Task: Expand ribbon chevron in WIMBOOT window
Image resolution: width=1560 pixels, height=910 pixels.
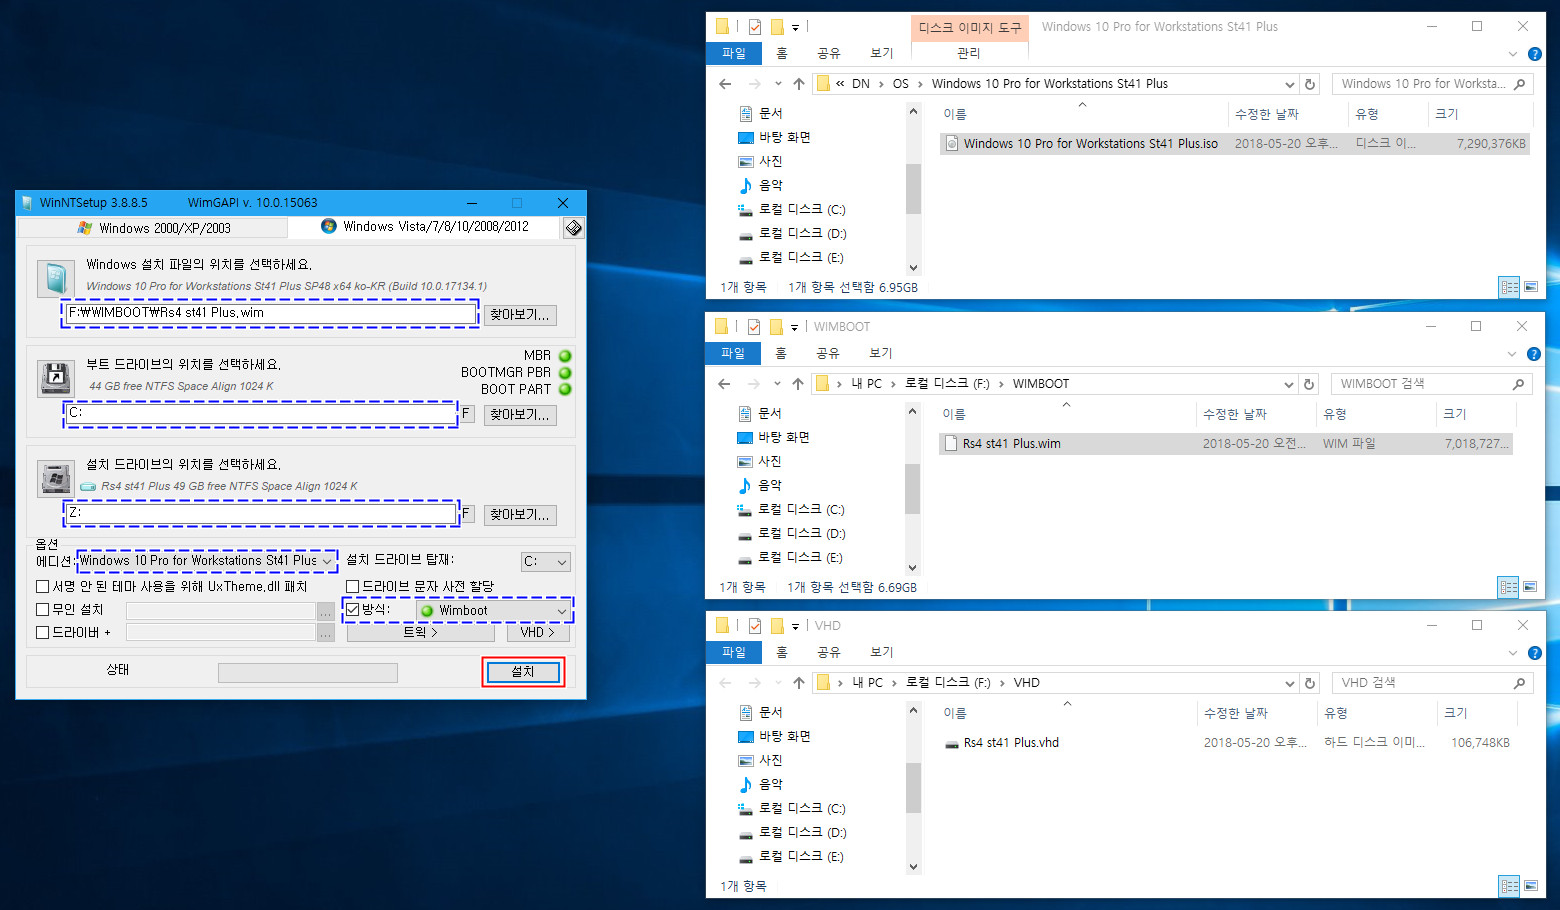Action: pos(1512,354)
